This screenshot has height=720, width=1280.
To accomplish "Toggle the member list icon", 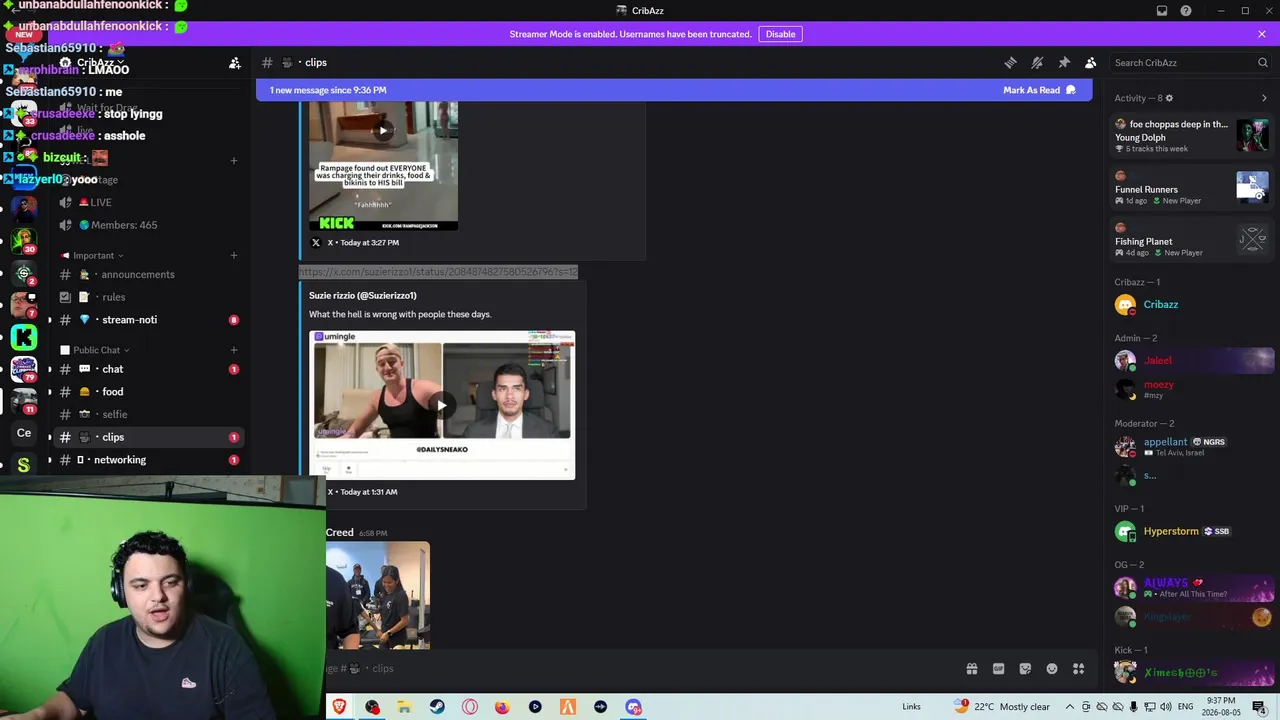I will (x=1091, y=62).
